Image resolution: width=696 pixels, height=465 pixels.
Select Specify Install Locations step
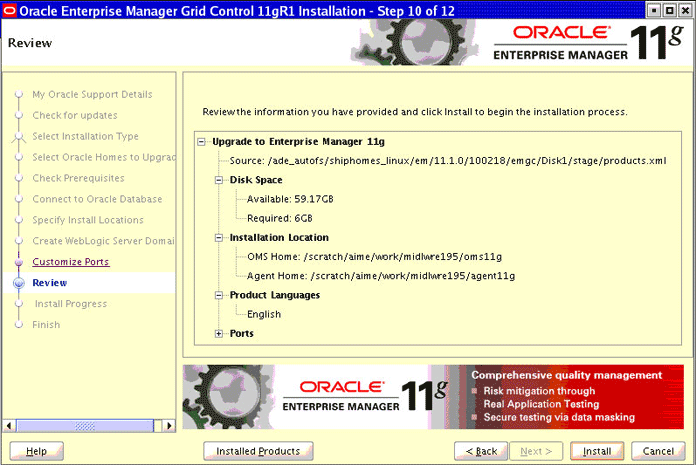click(x=88, y=220)
